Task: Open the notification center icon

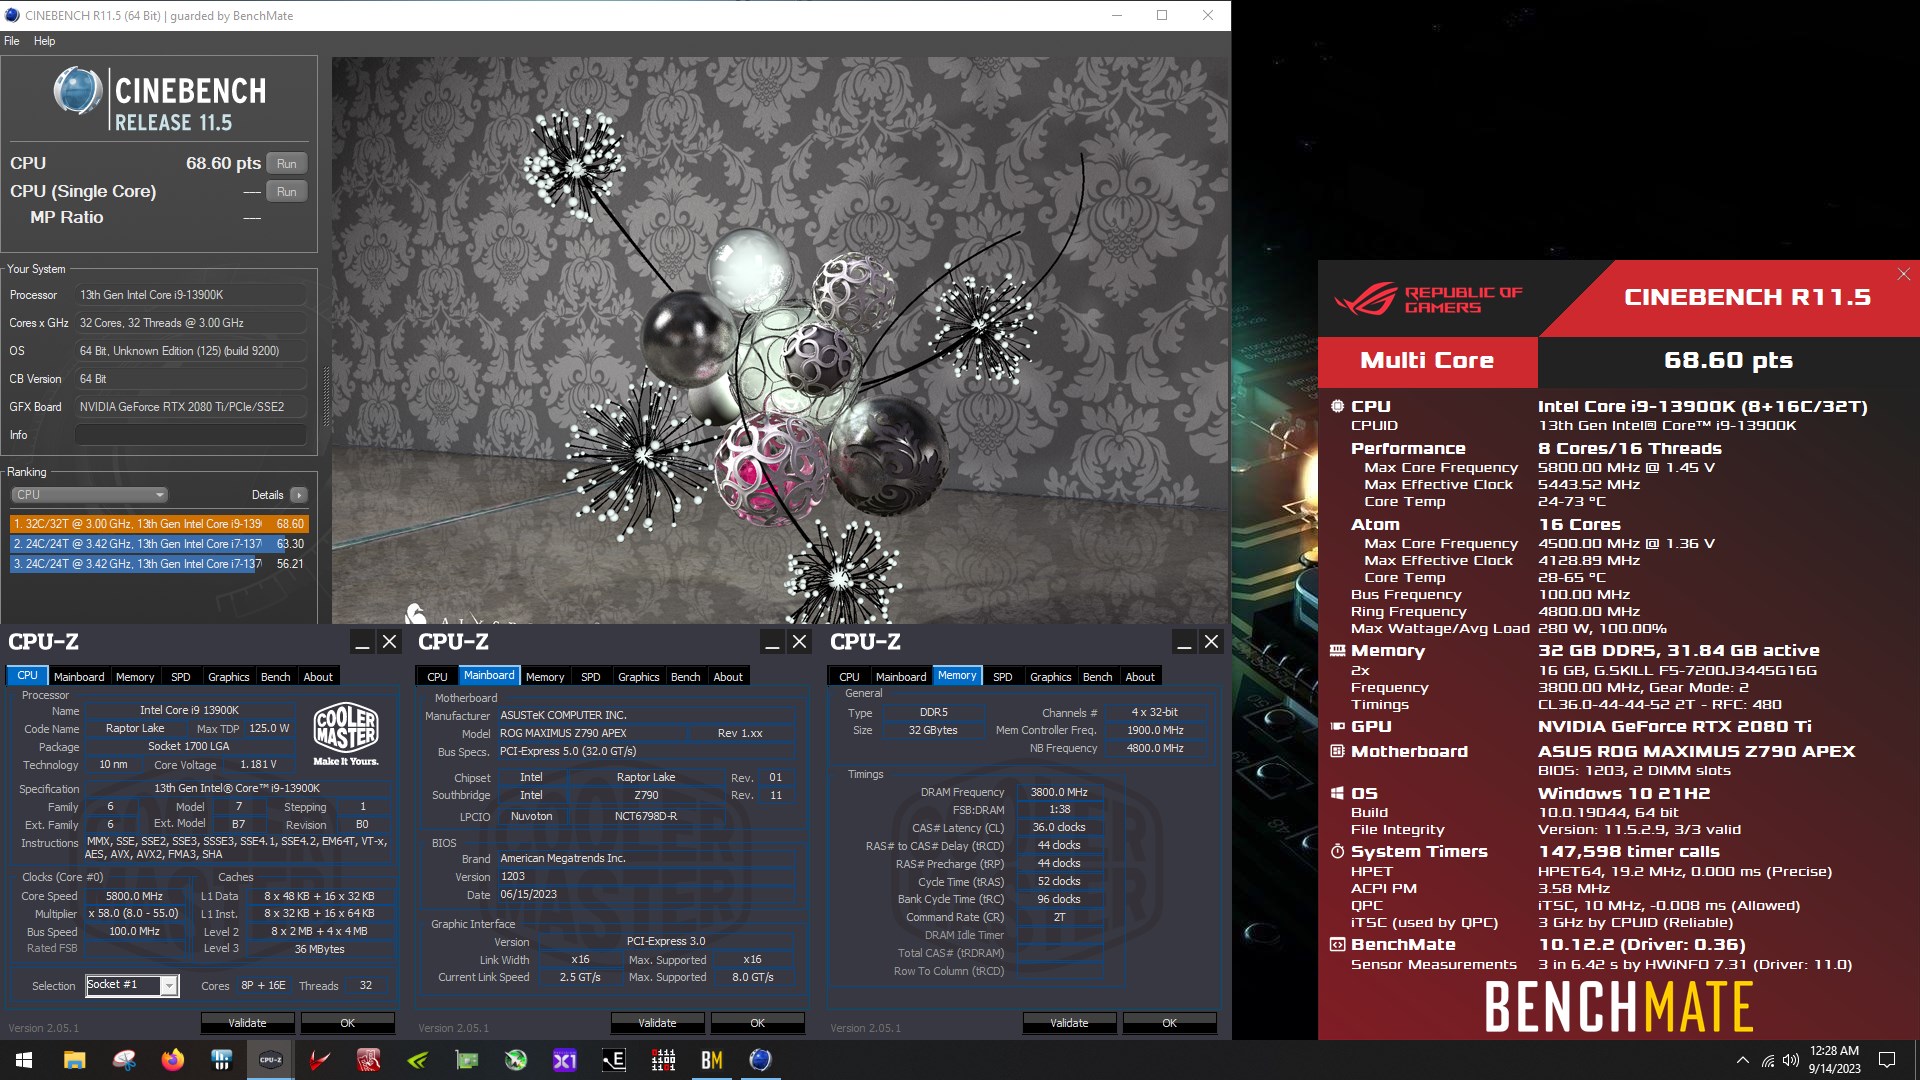Action: 1887,1060
